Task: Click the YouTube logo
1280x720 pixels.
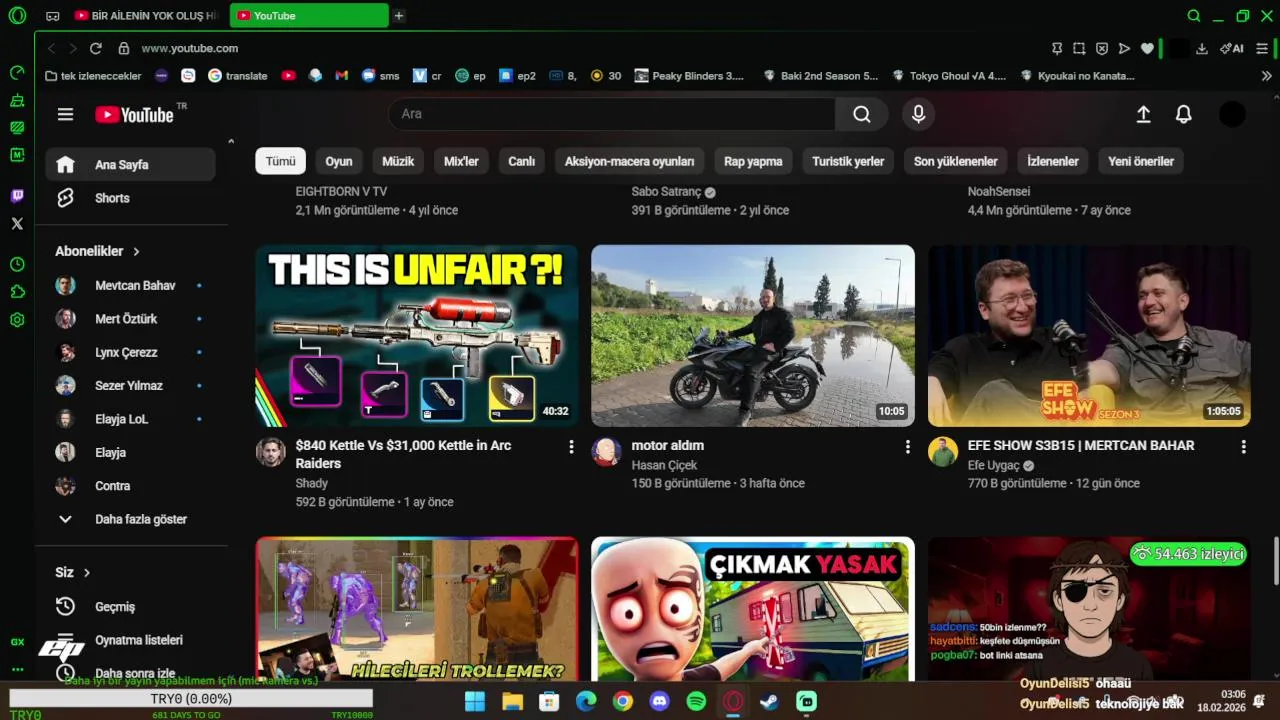Action: pyautogui.click(x=135, y=114)
